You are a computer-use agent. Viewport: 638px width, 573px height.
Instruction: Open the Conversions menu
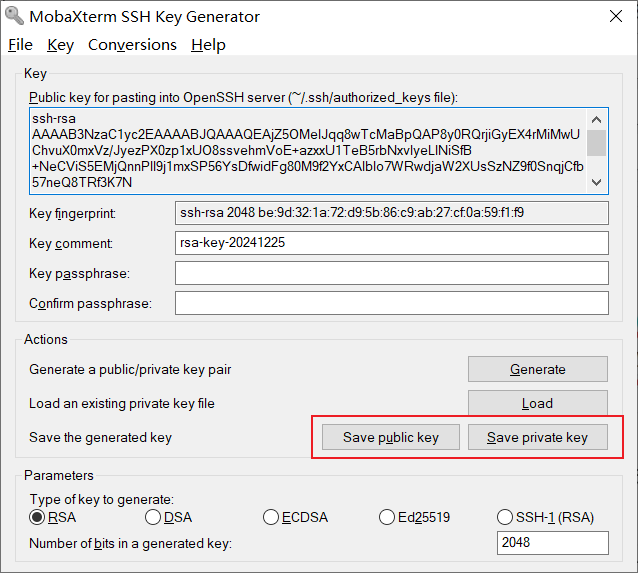(132, 45)
